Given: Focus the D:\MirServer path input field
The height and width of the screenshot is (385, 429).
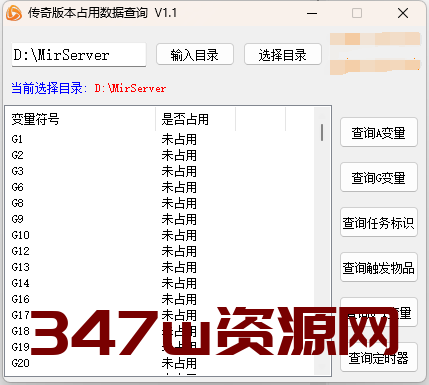Looking at the screenshot, I should pos(79,55).
